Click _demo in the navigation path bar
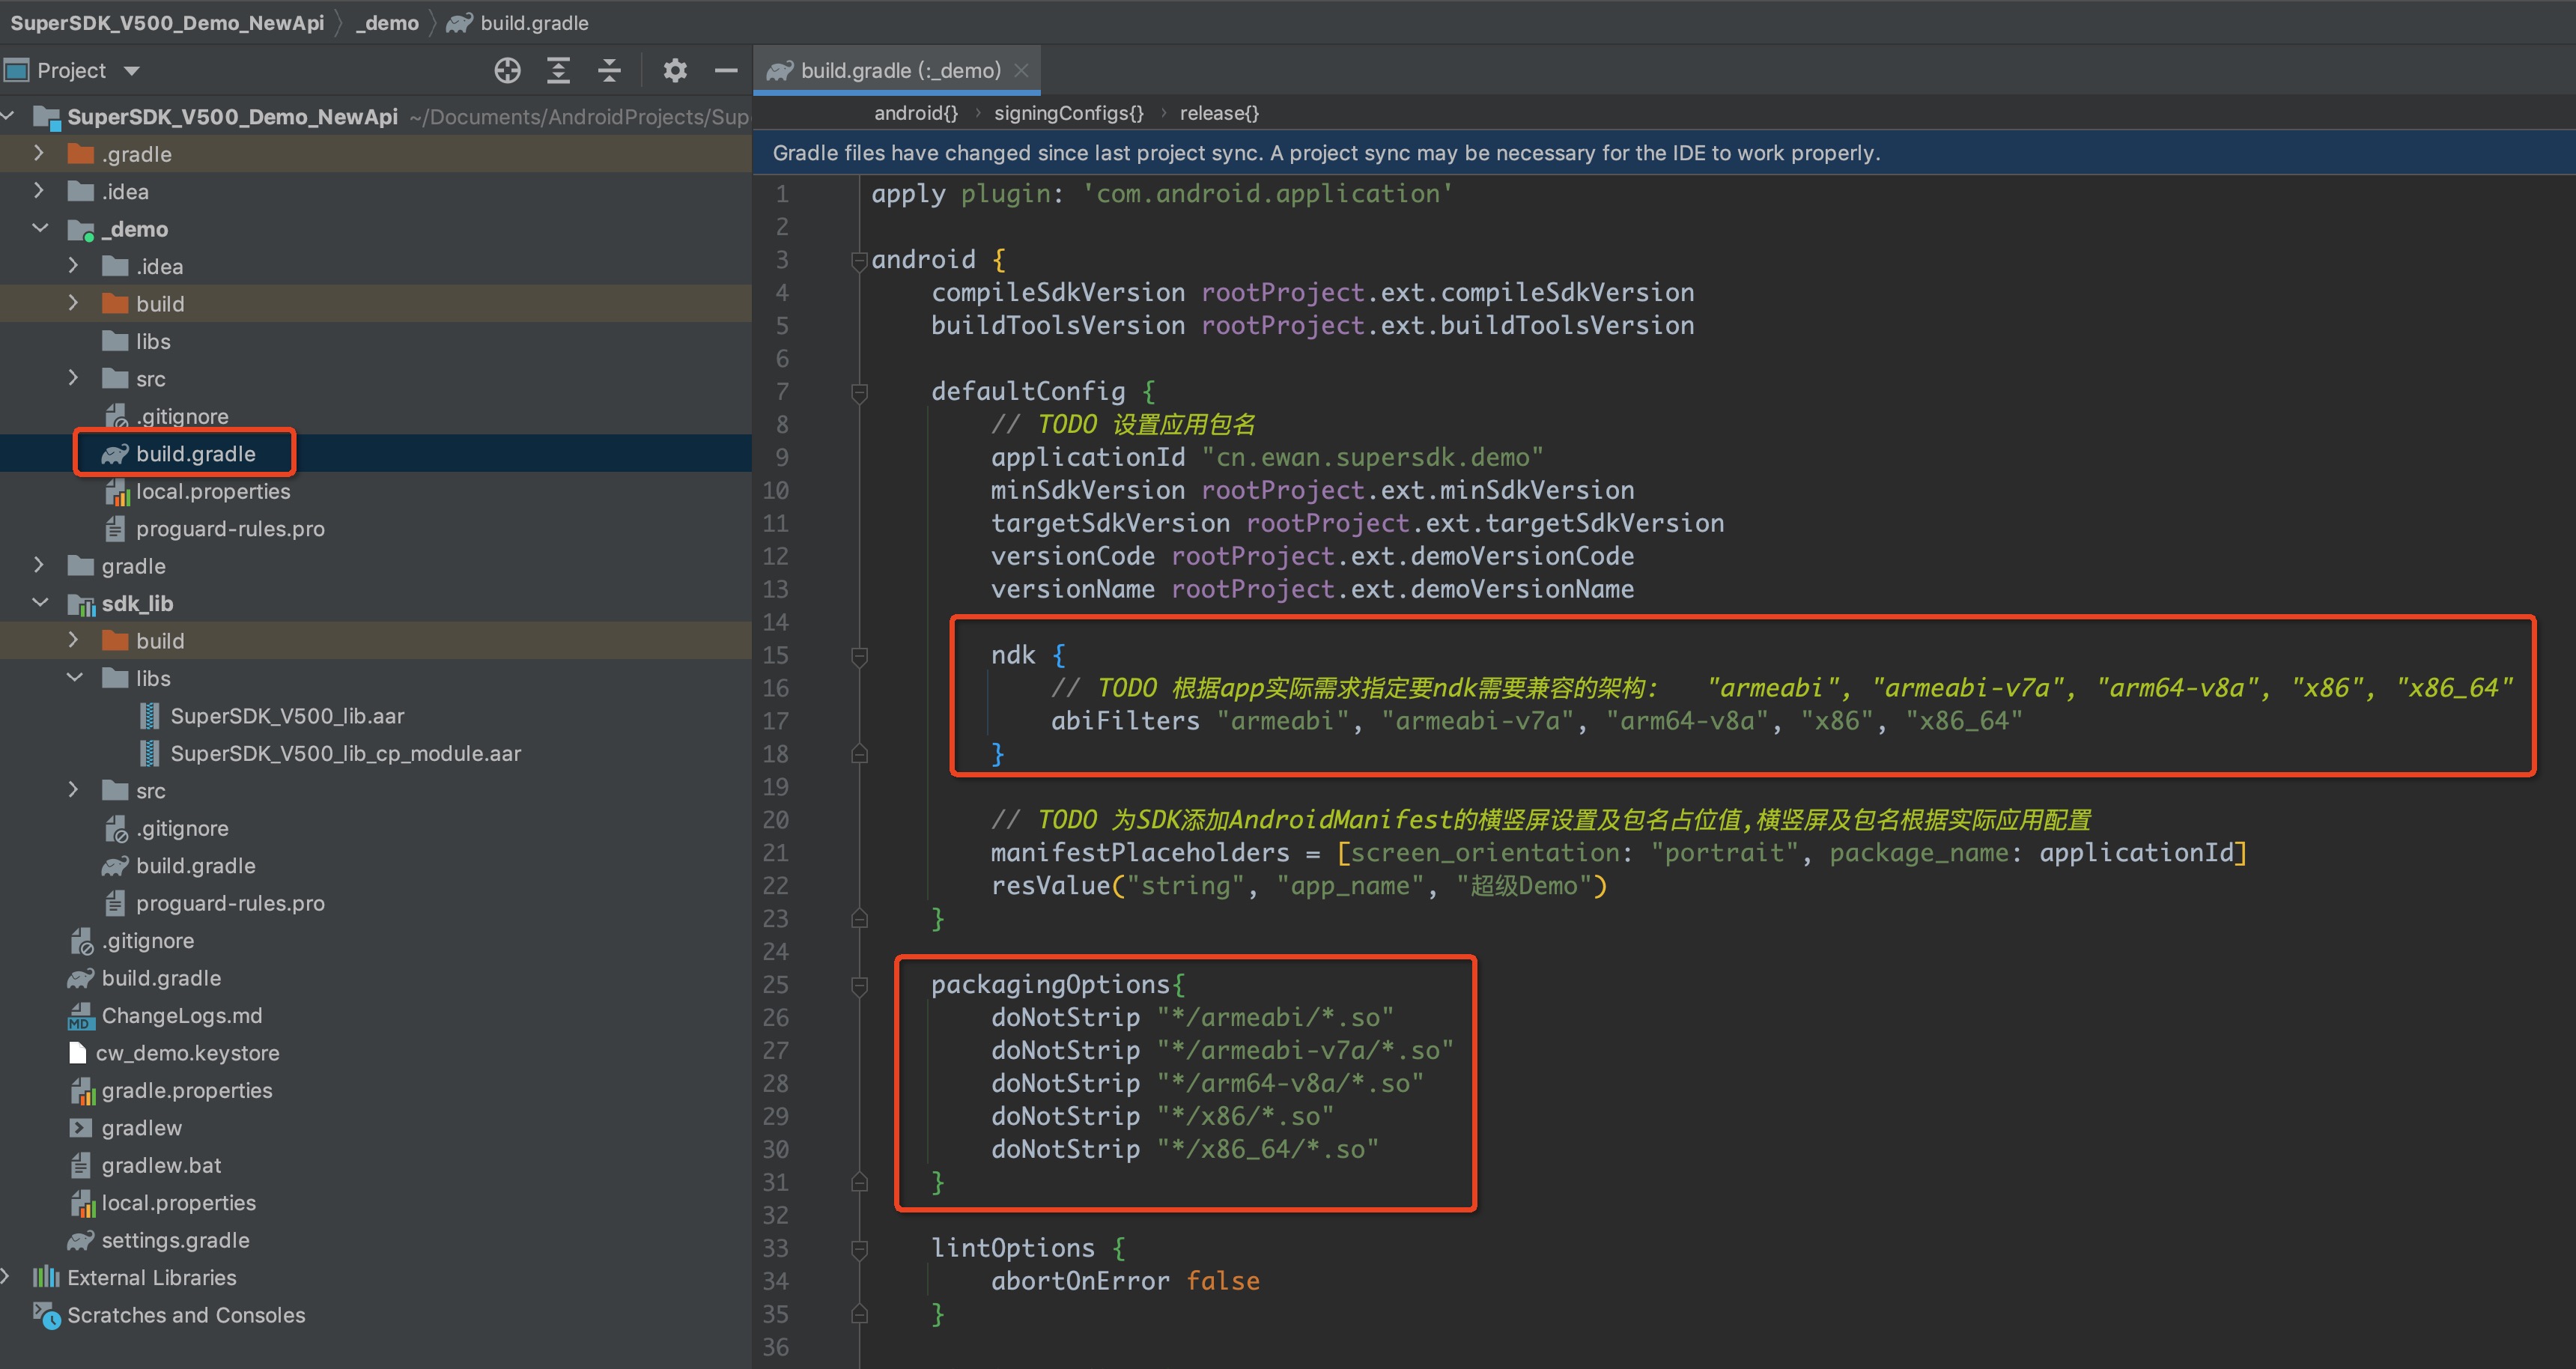The image size is (2576, 1369). (387, 22)
